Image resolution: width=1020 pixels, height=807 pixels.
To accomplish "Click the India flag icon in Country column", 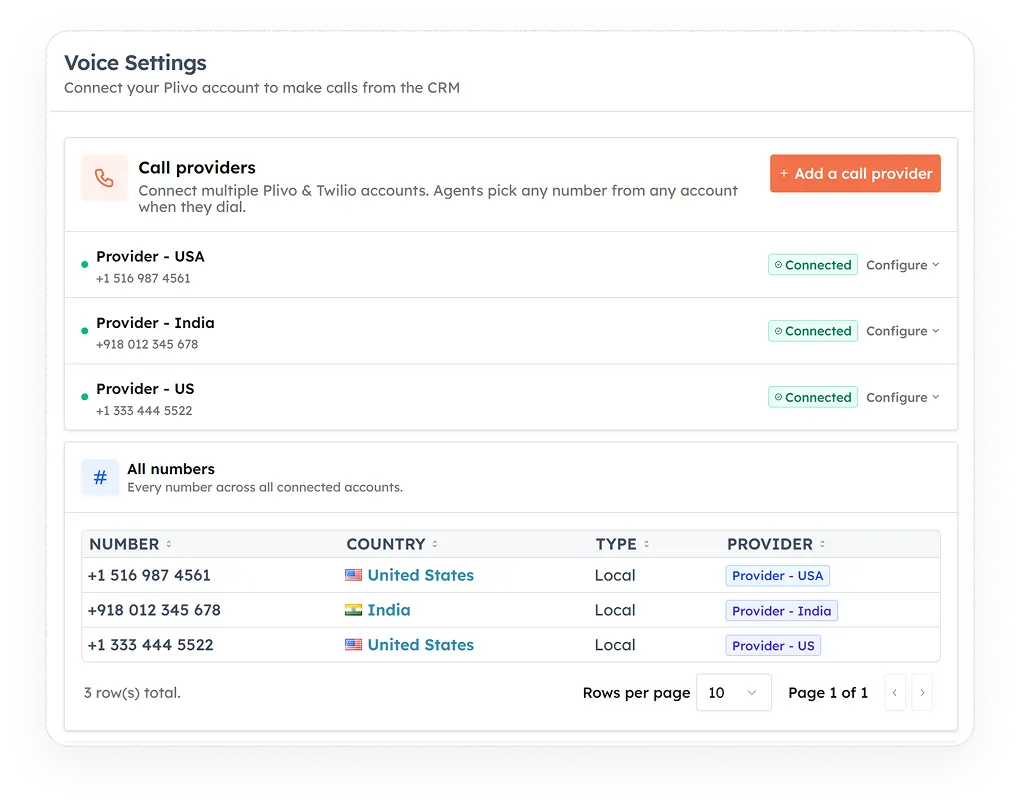I will pyautogui.click(x=353, y=610).
